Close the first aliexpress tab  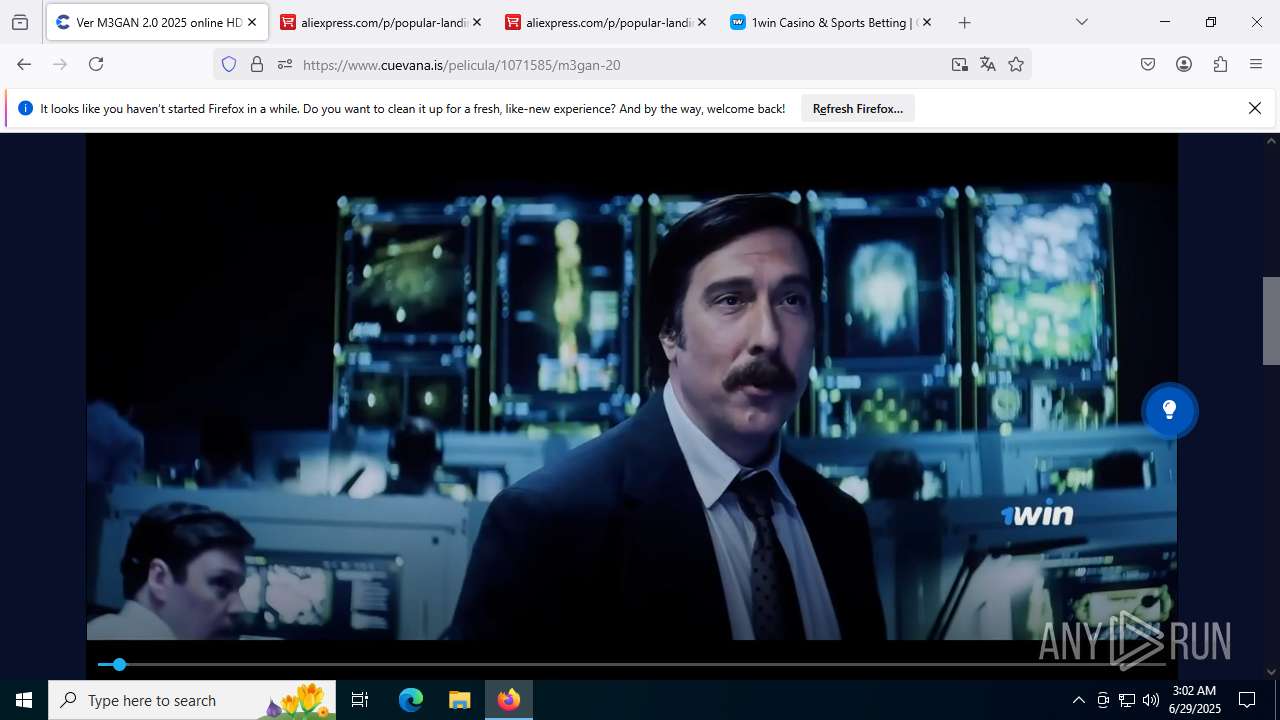click(x=477, y=22)
